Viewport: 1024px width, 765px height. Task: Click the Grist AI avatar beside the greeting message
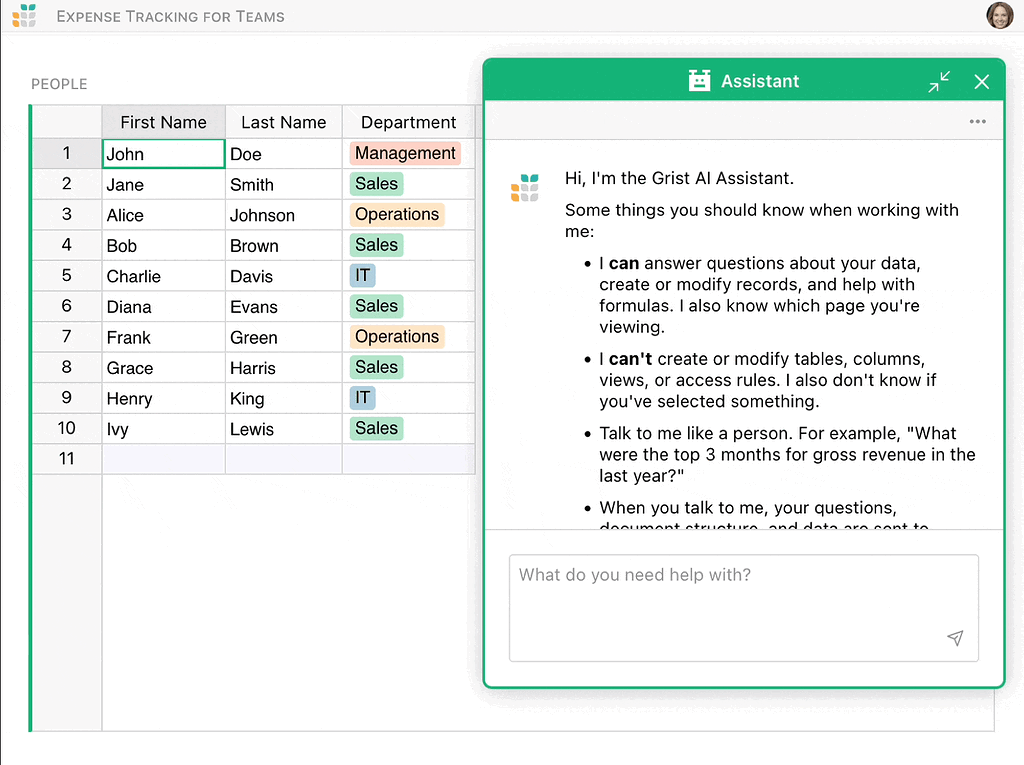coord(524,187)
